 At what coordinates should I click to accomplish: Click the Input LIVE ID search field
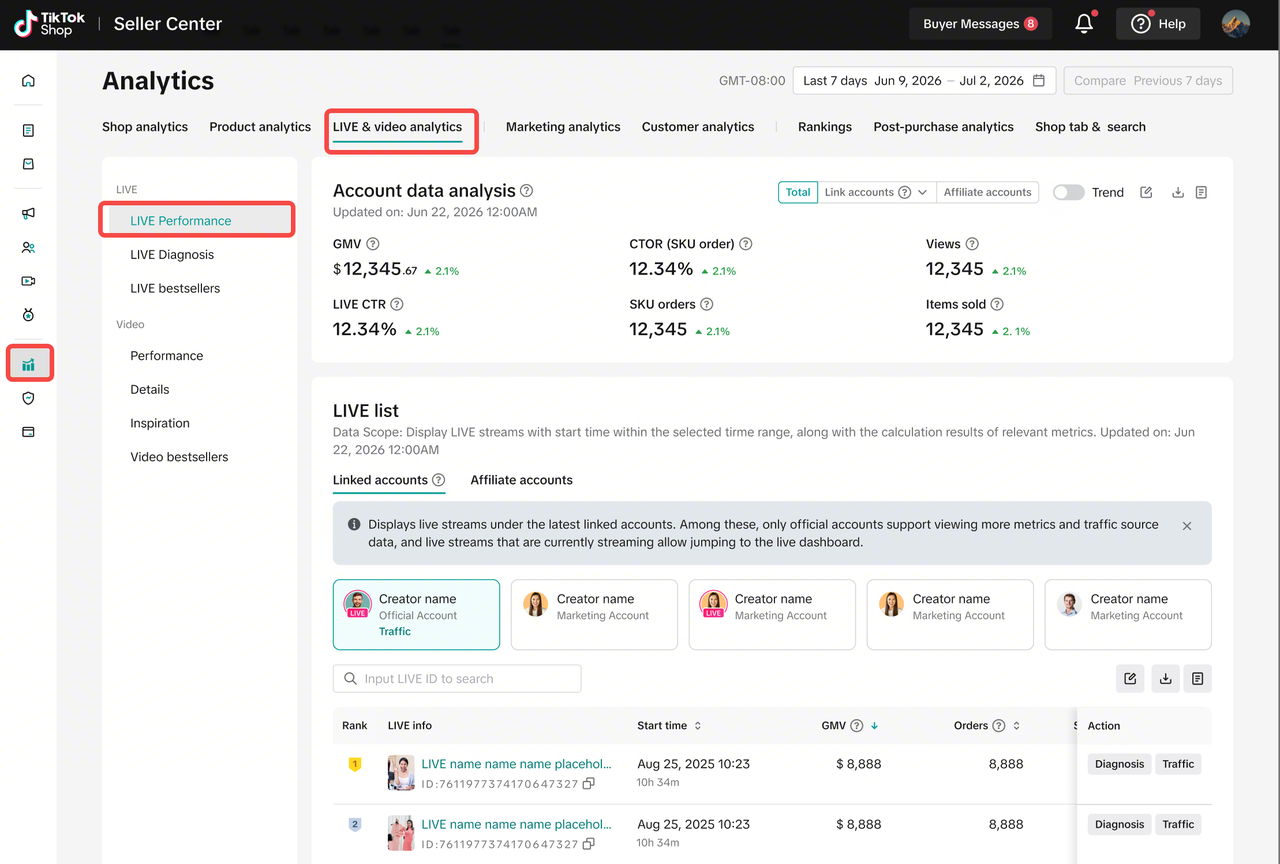457,679
